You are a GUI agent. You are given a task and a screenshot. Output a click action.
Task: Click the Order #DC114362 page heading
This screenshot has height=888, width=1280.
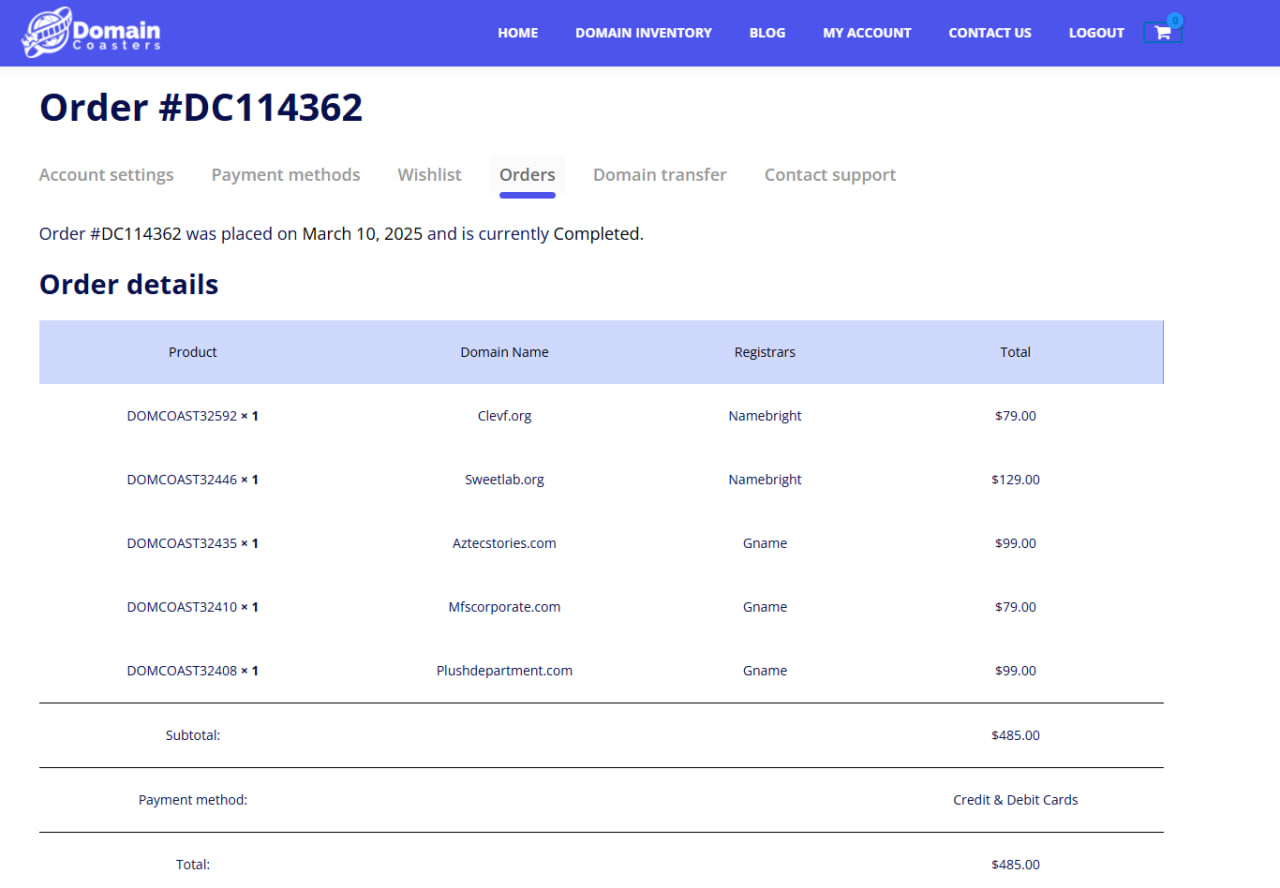pyautogui.click(x=201, y=107)
